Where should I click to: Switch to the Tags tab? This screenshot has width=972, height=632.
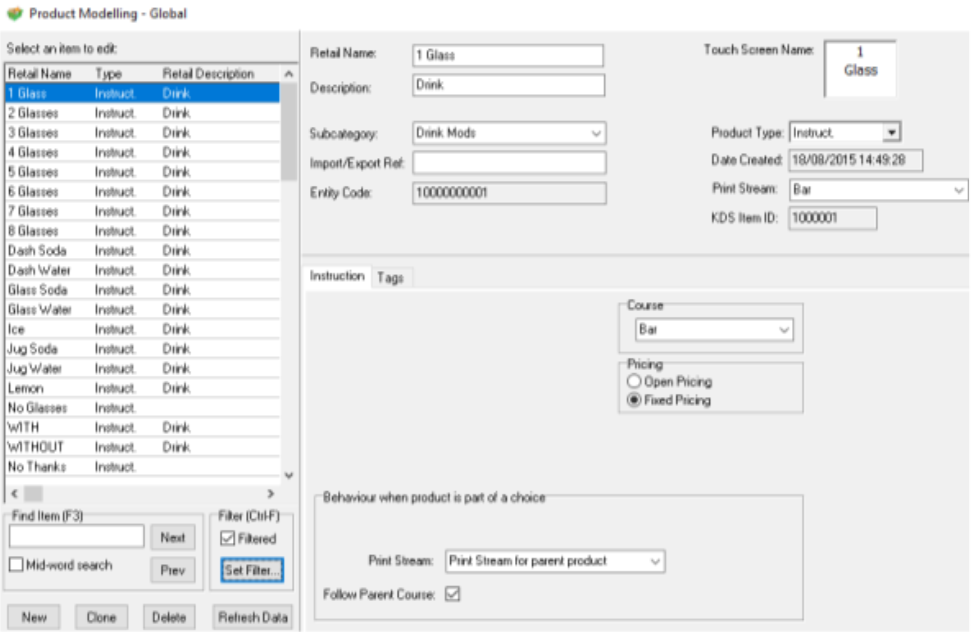coord(390,278)
